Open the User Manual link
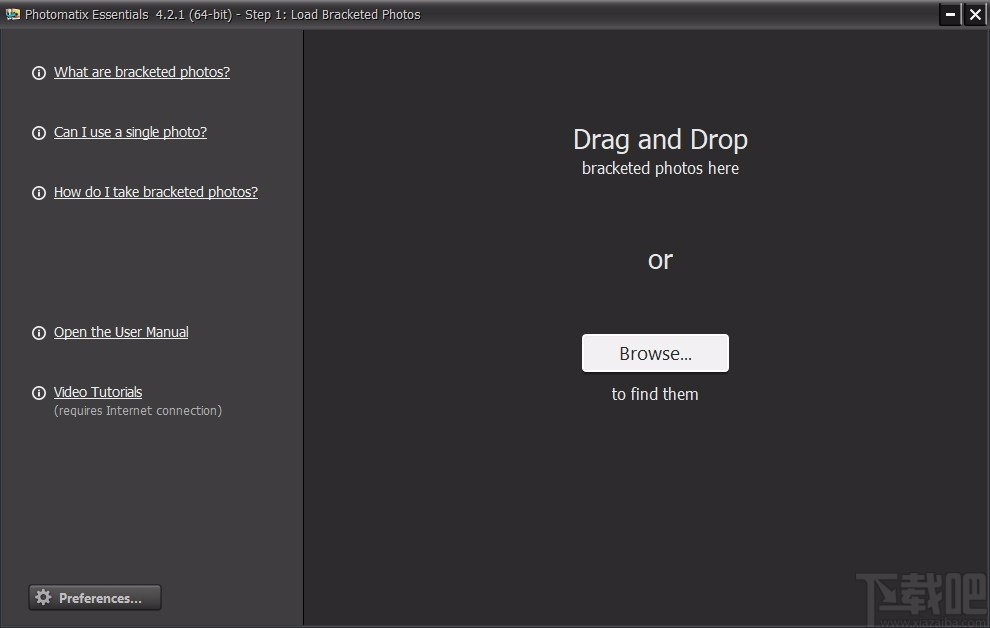990x628 pixels. tap(121, 332)
